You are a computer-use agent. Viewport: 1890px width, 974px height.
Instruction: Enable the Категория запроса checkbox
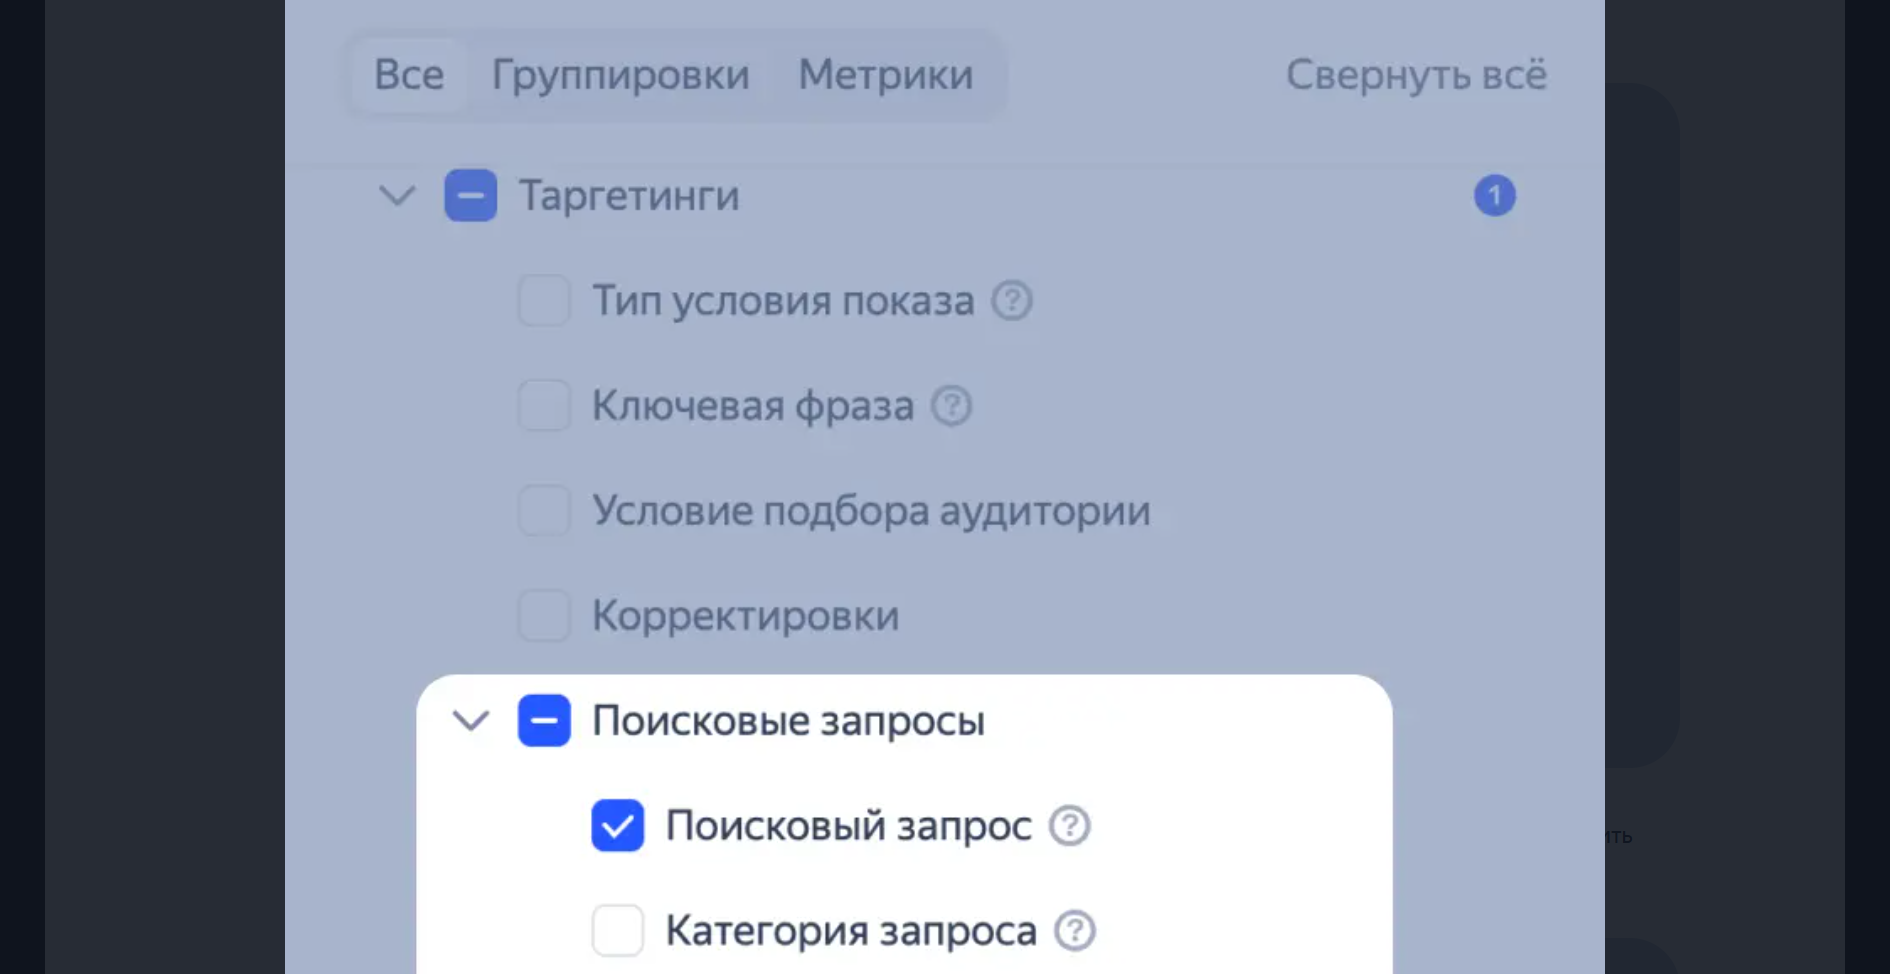(x=618, y=930)
